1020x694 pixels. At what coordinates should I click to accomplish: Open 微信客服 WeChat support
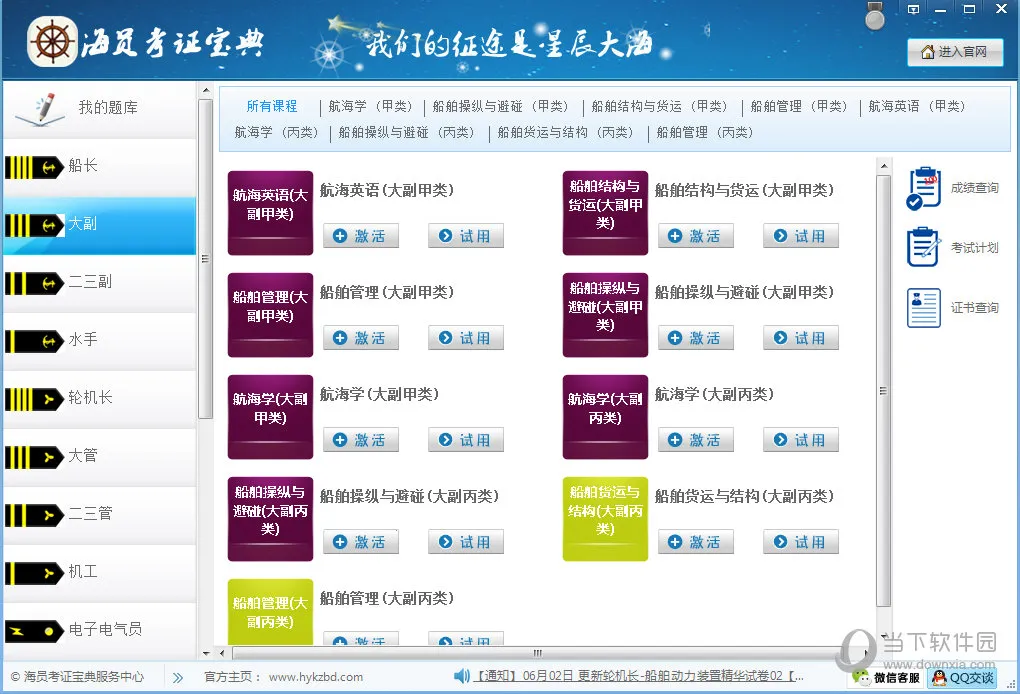click(883, 677)
